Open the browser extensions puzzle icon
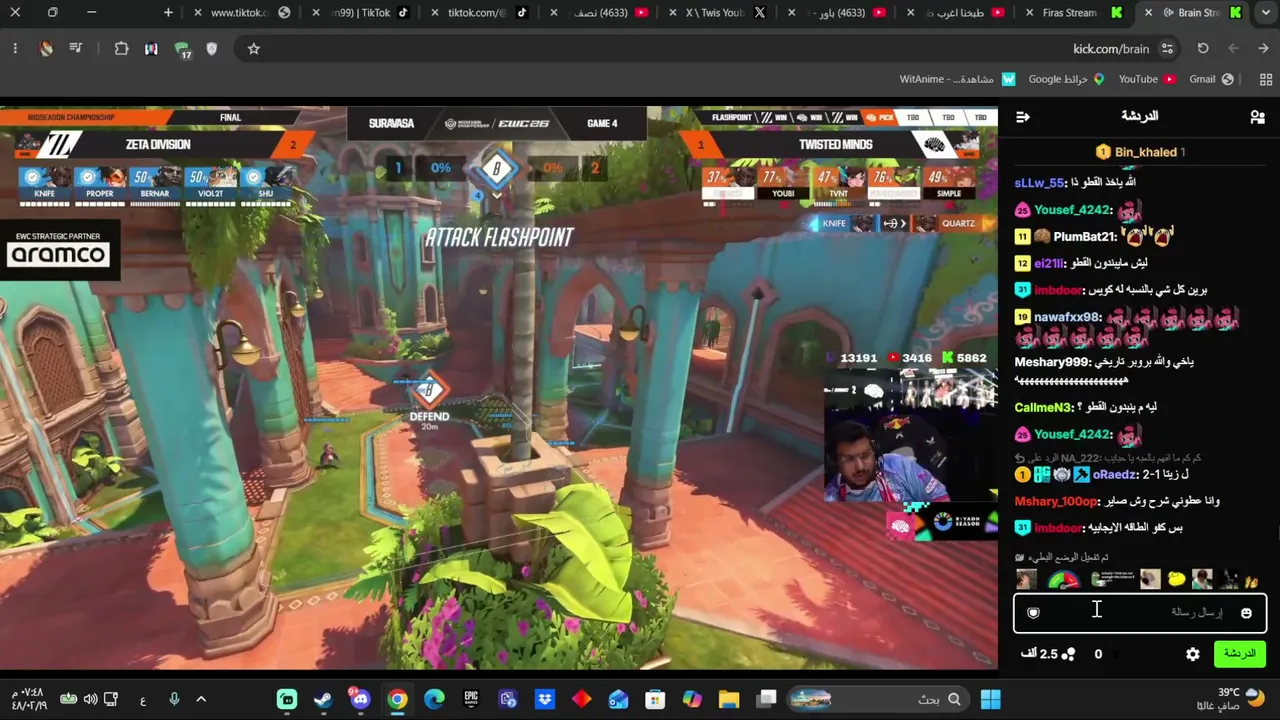The width and height of the screenshot is (1280, 720). click(121, 48)
